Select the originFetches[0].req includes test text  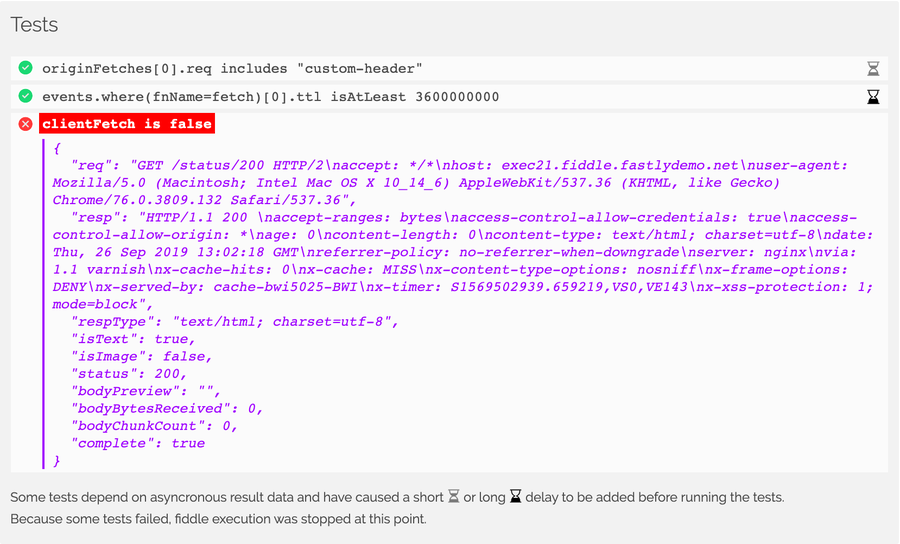[x=232, y=69]
